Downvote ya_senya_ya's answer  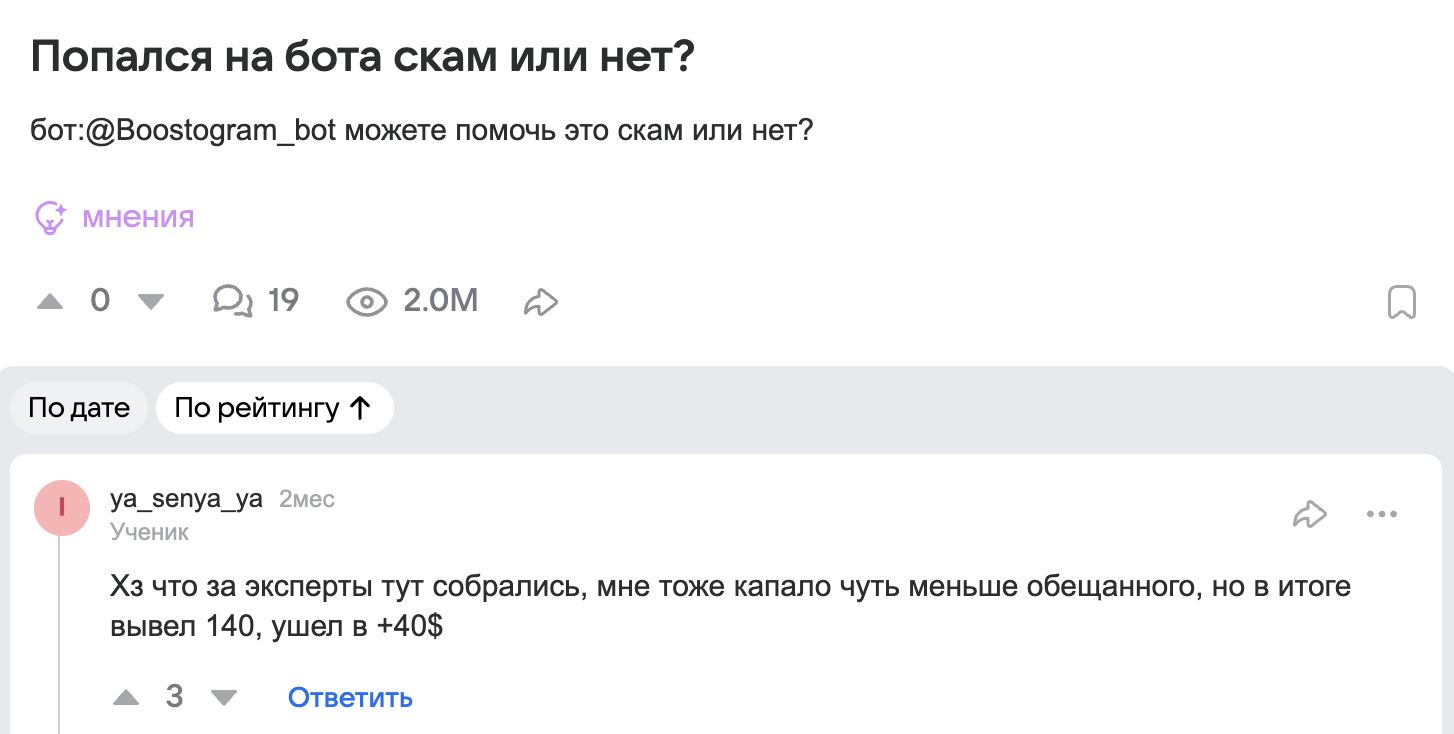(224, 697)
